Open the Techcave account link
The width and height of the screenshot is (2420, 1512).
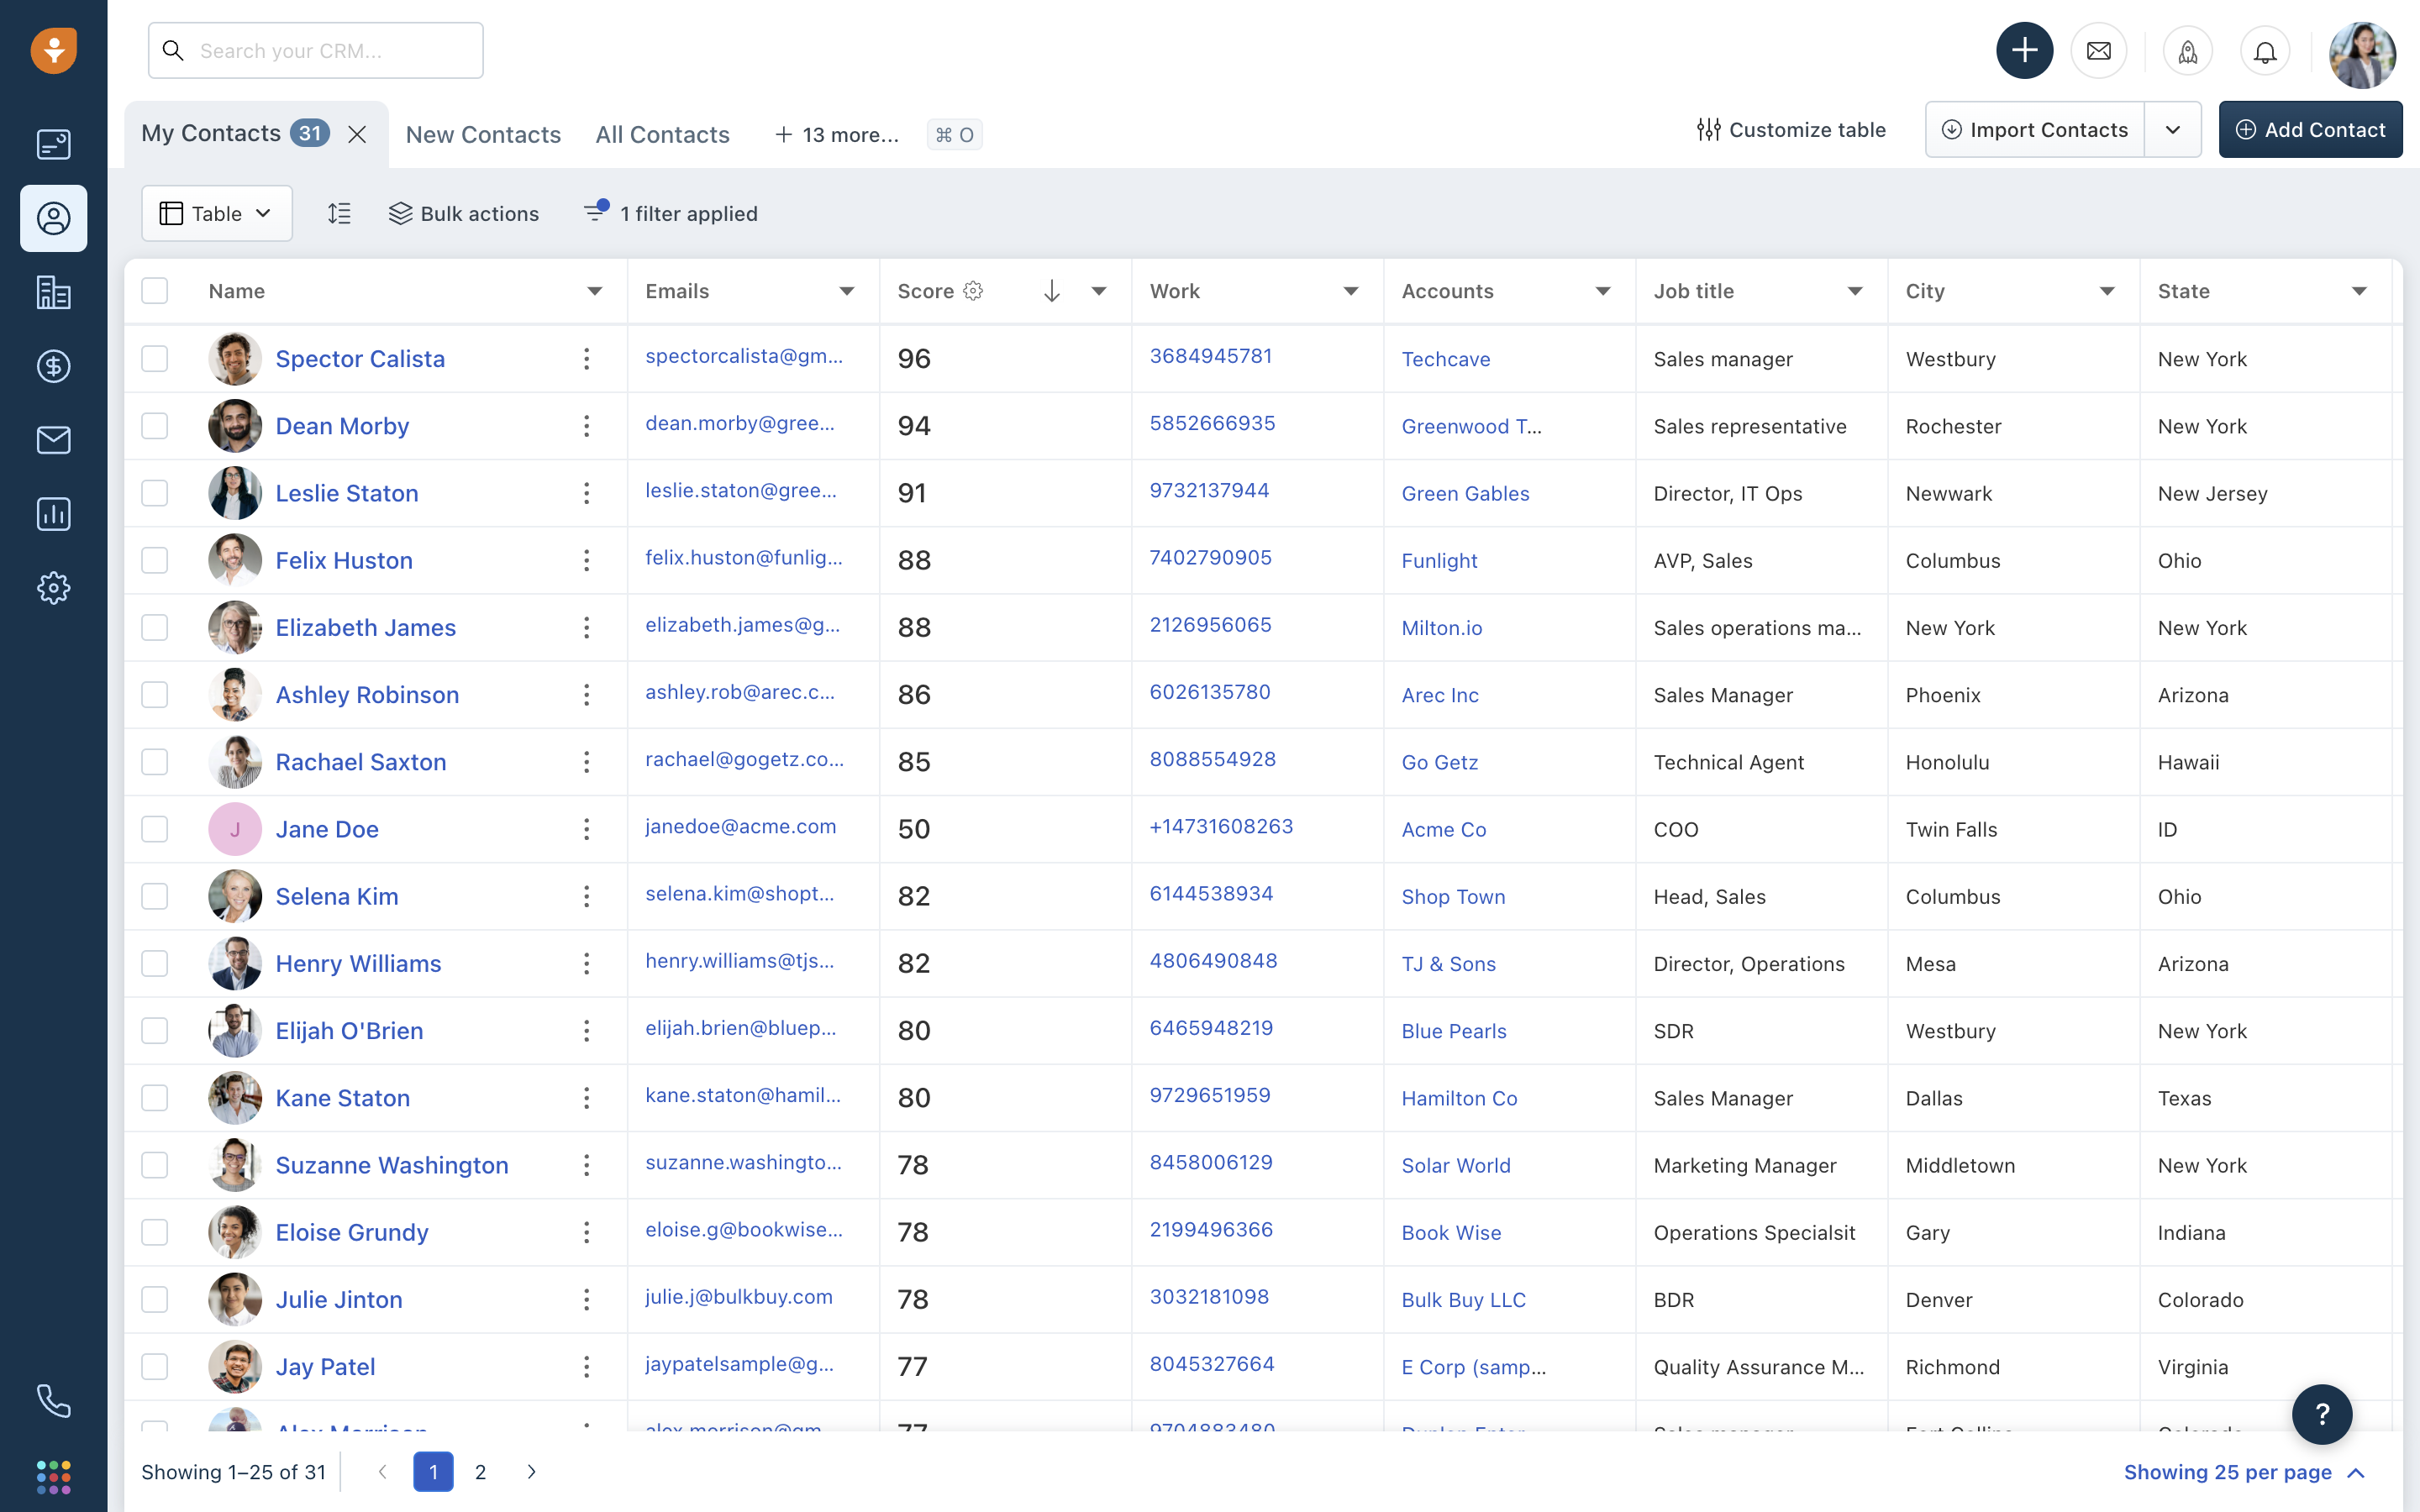tap(1445, 359)
